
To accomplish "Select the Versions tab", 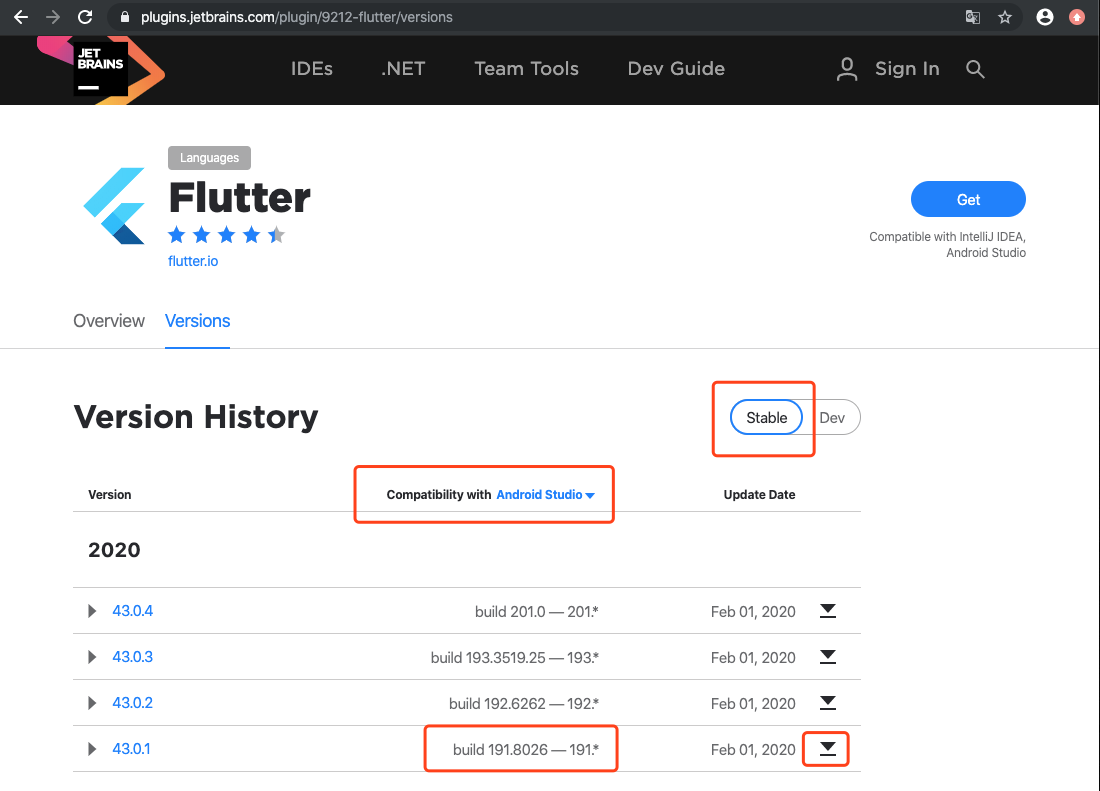I will [x=197, y=320].
